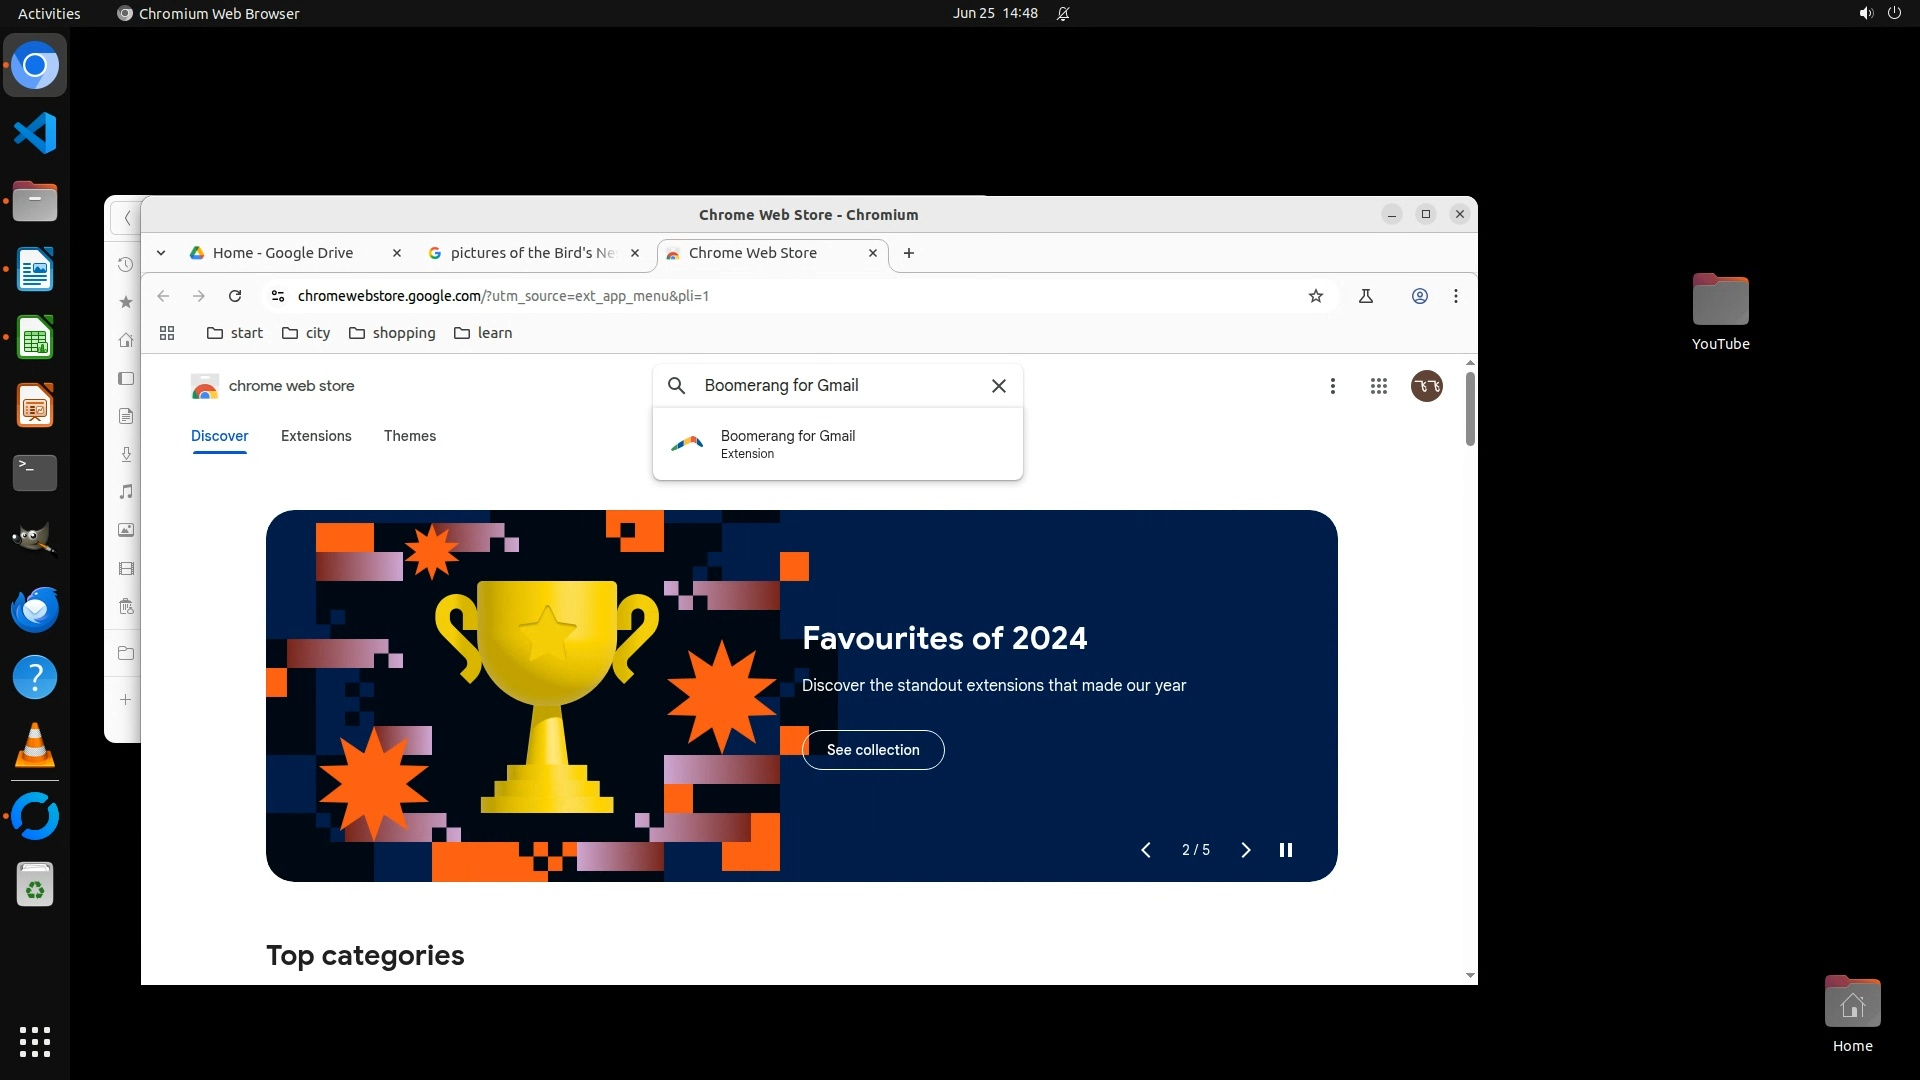Image resolution: width=1920 pixels, height=1080 pixels.
Task: Expand the tab search dropdown arrow
Action: (161, 253)
